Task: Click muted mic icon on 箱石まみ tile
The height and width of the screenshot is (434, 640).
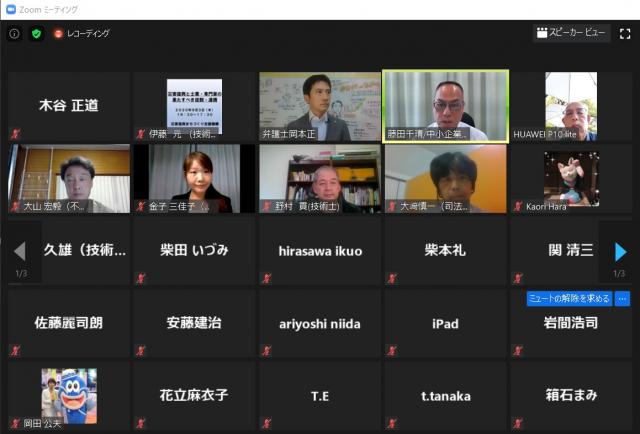Action: [x=517, y=423]
